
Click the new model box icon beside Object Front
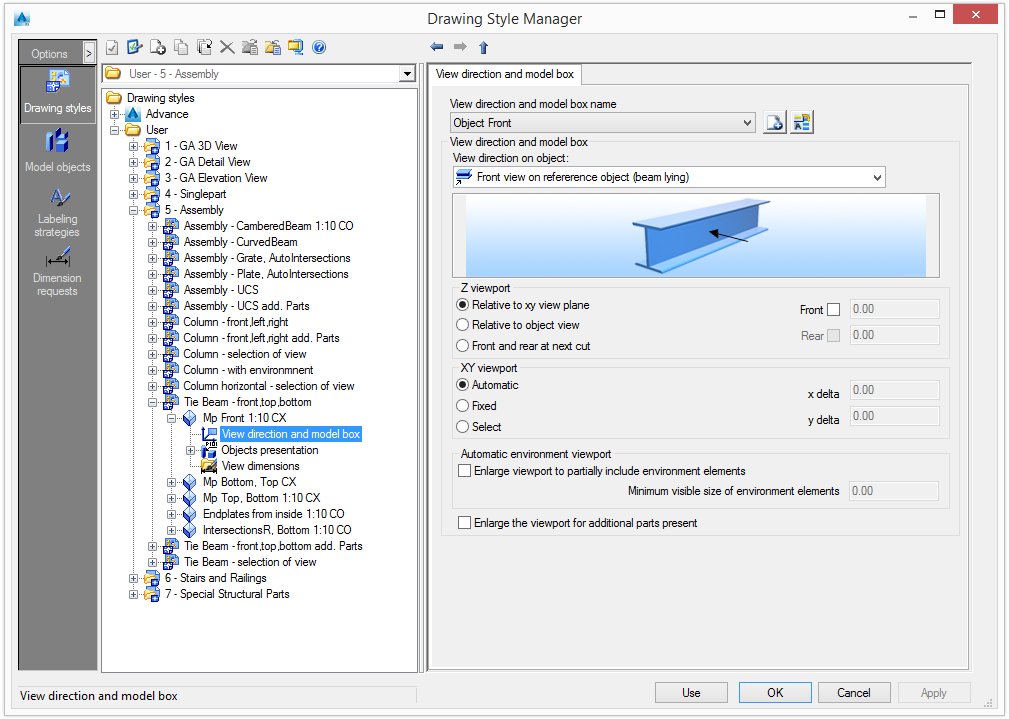(775, 122)
